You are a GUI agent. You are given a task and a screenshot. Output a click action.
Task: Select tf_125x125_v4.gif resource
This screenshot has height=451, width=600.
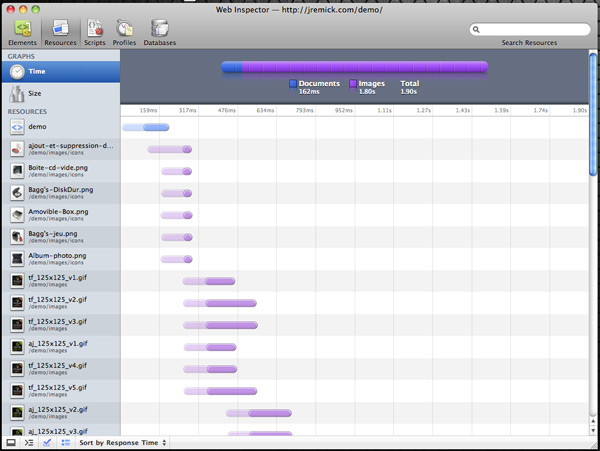click(x=61, y=369)
